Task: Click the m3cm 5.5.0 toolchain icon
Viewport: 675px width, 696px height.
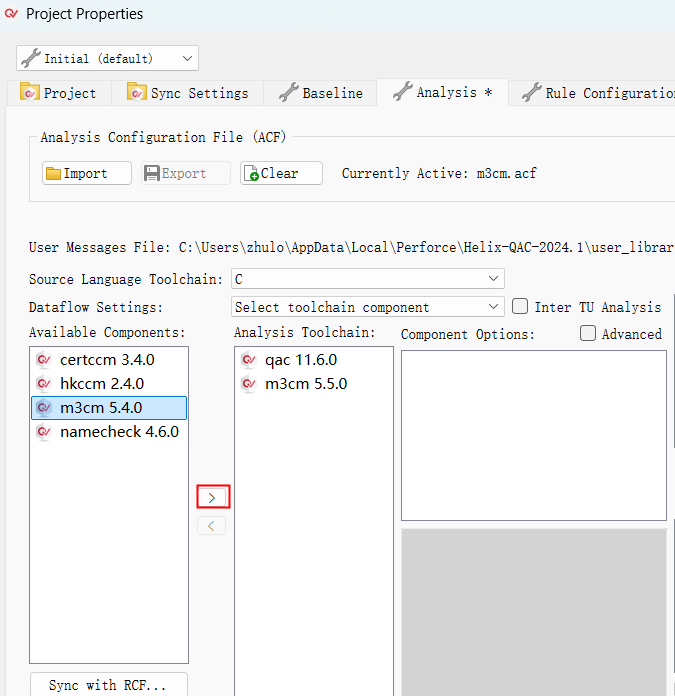Action: [x=249, y=384]
